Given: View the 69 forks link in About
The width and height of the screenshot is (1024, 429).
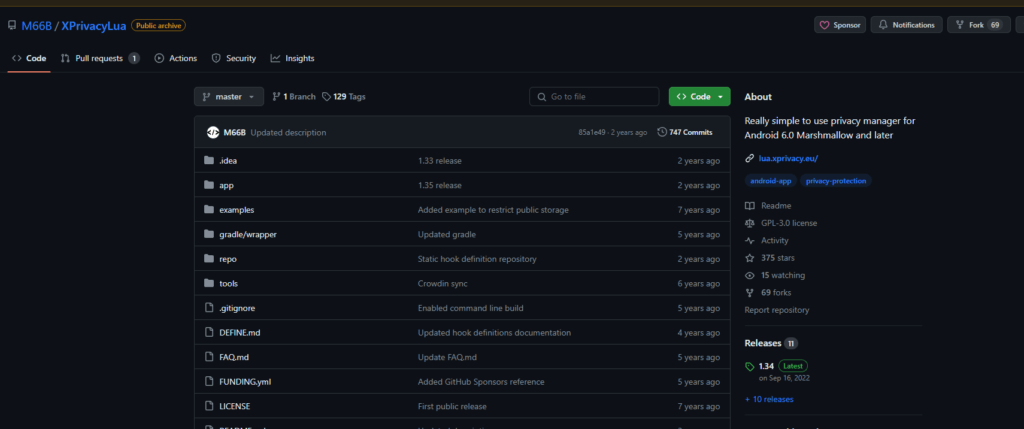Looking at the screenshot, I should tap(768, 293).
